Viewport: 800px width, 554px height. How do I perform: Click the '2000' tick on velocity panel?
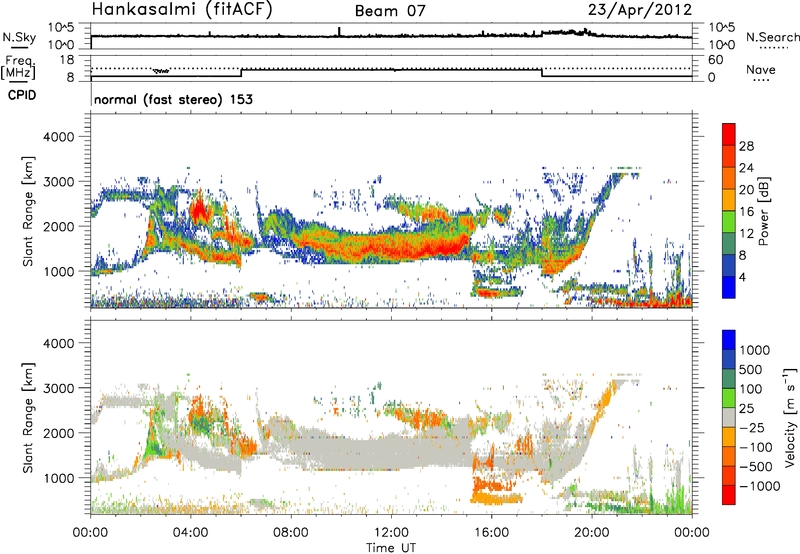58,433
